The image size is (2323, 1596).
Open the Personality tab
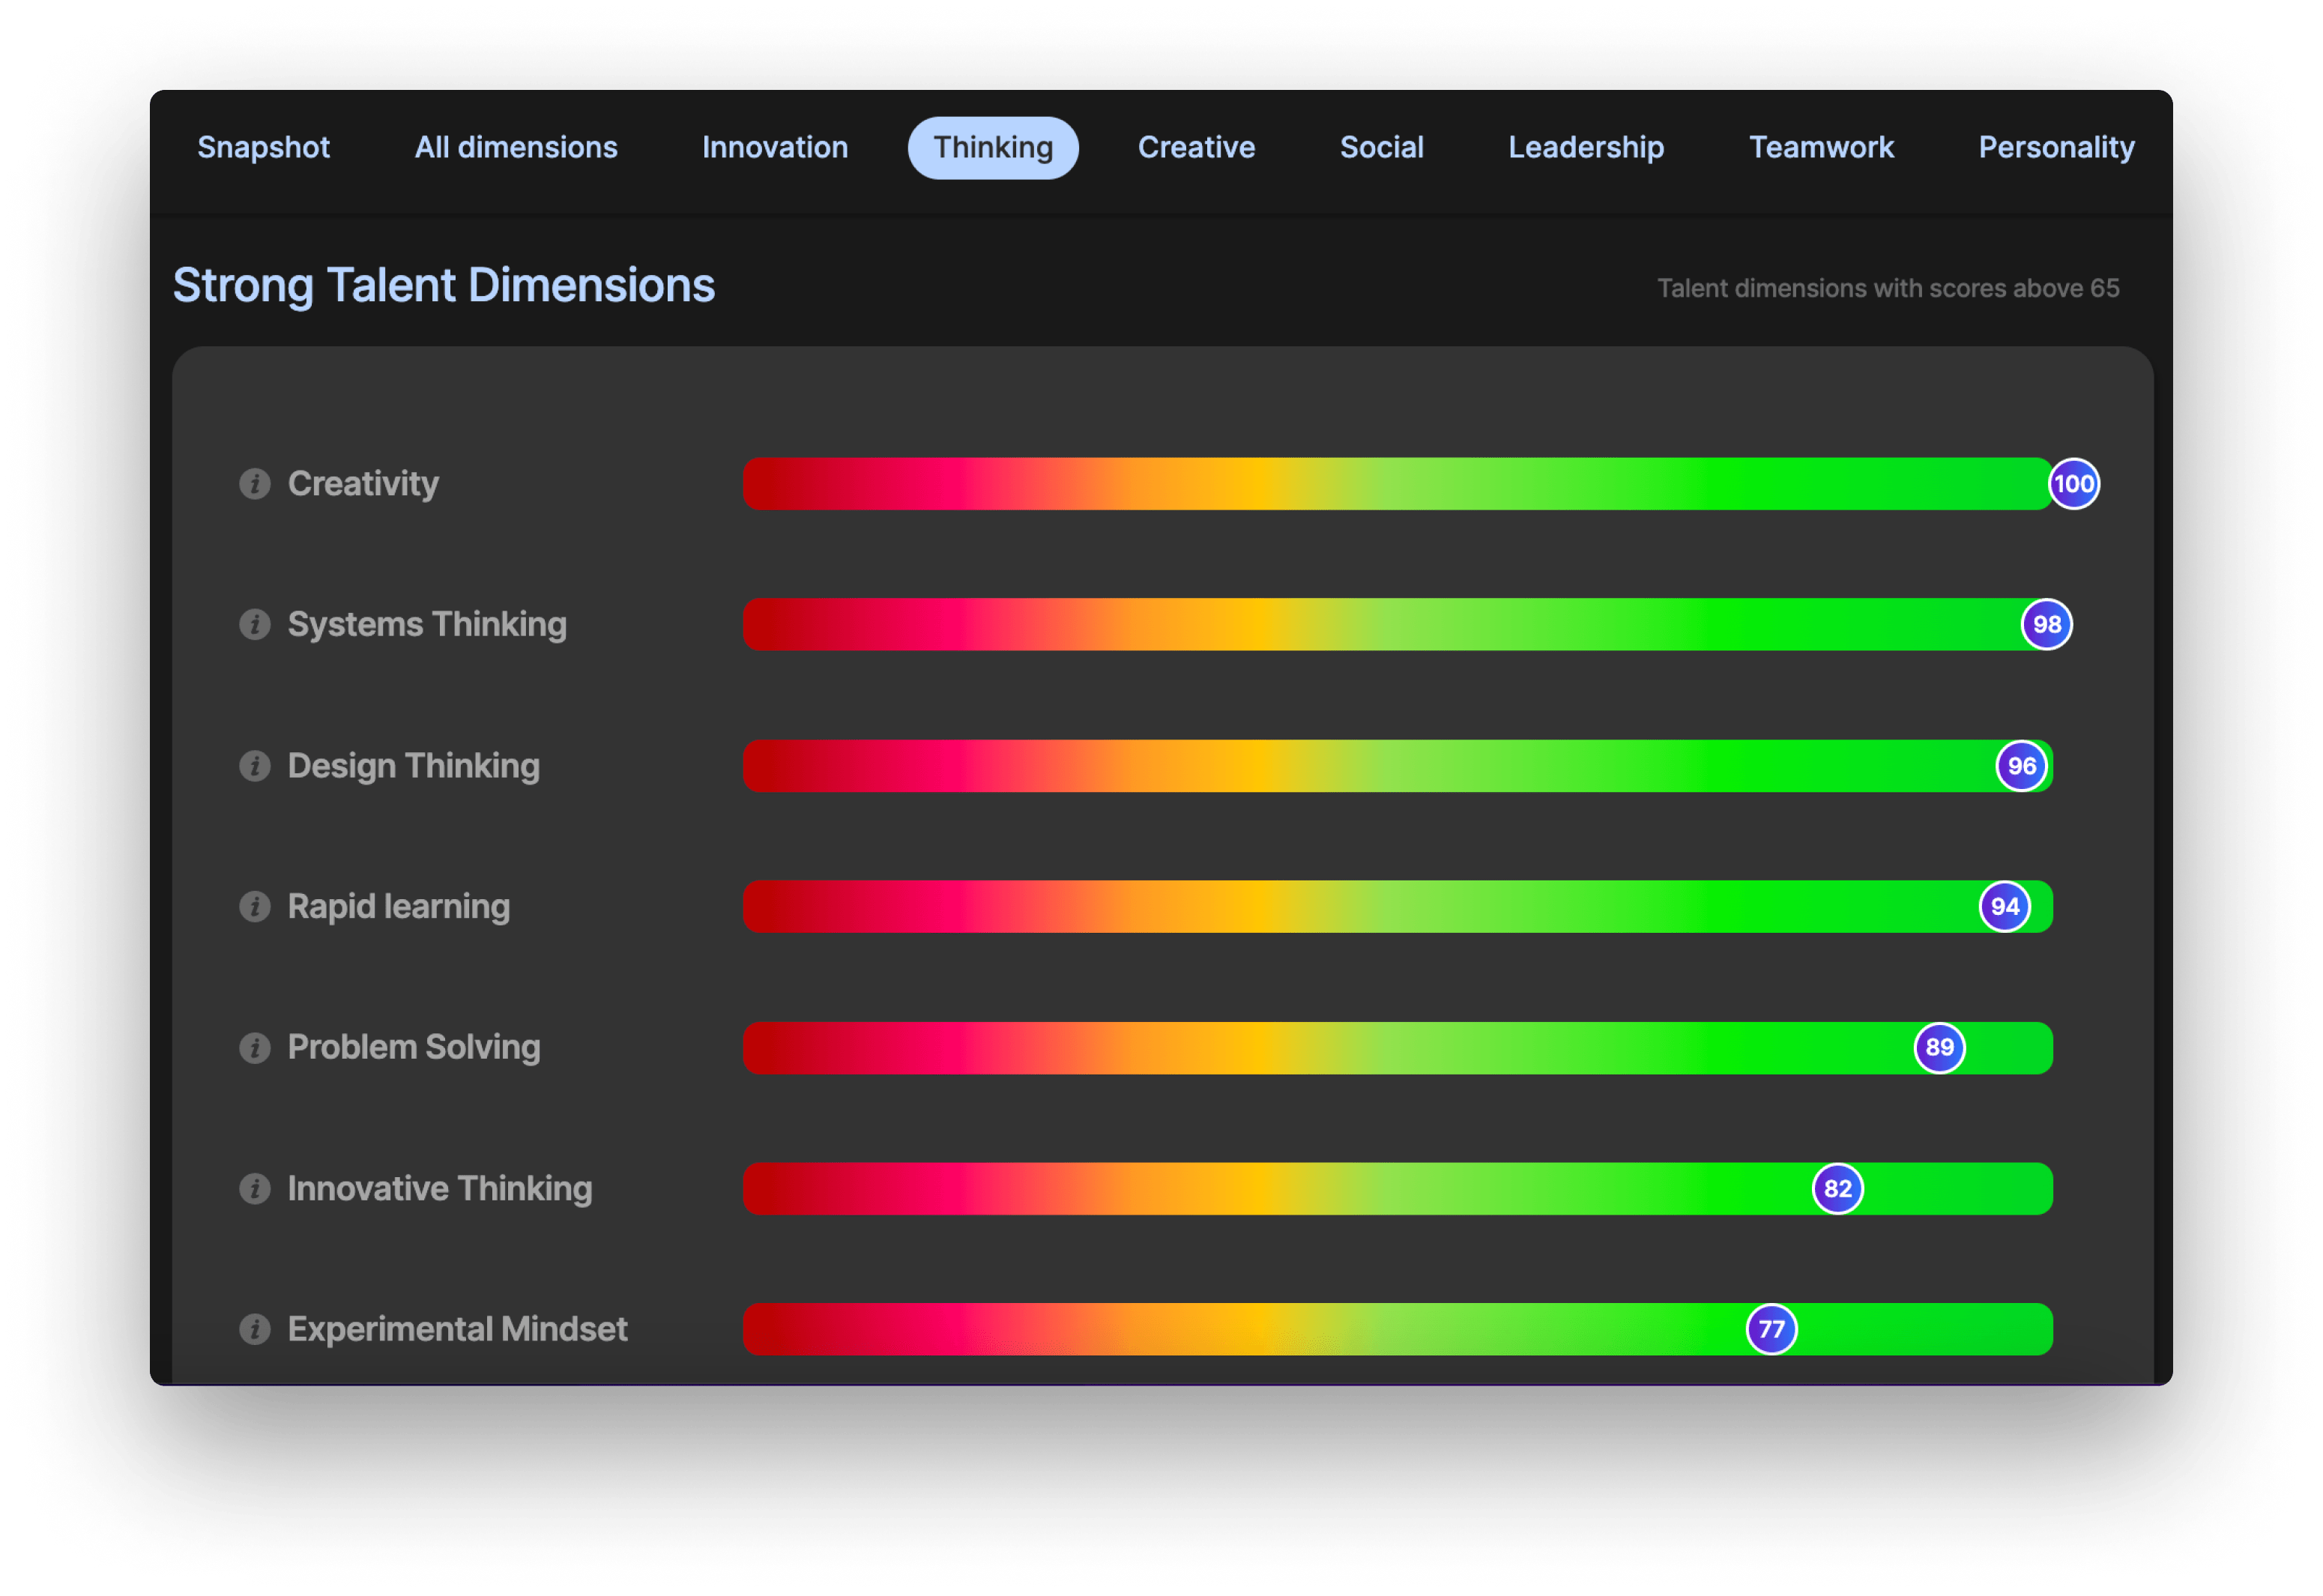coord(2056,148)
